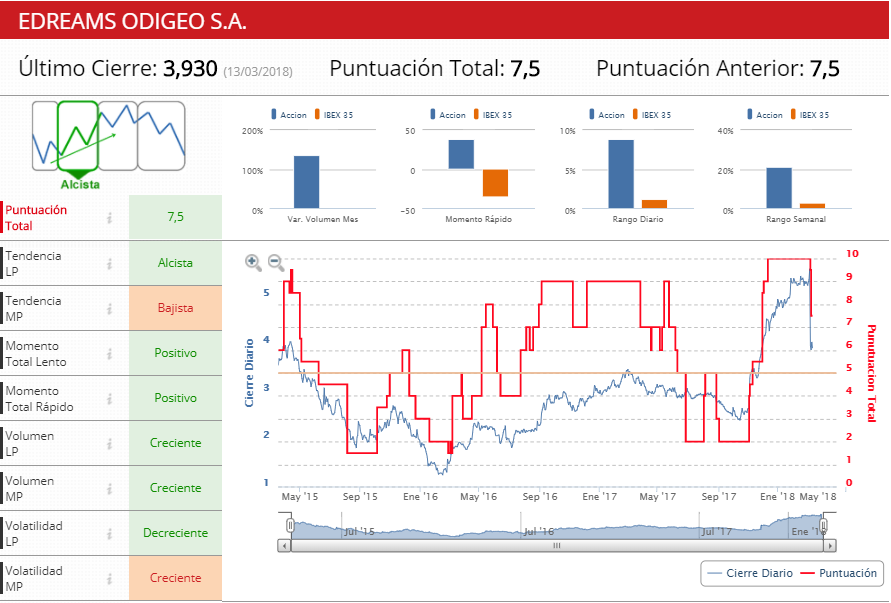Select the highlighted Alcista trend phase box
This screenshot has height=603, width=891.
[x=78, y=136]
